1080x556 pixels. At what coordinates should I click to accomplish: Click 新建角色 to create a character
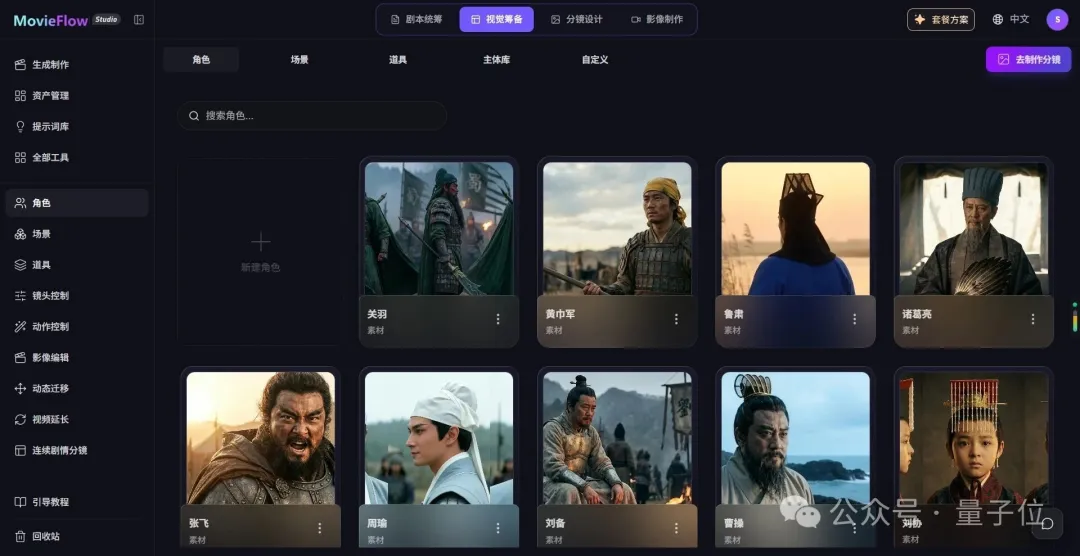260,252
